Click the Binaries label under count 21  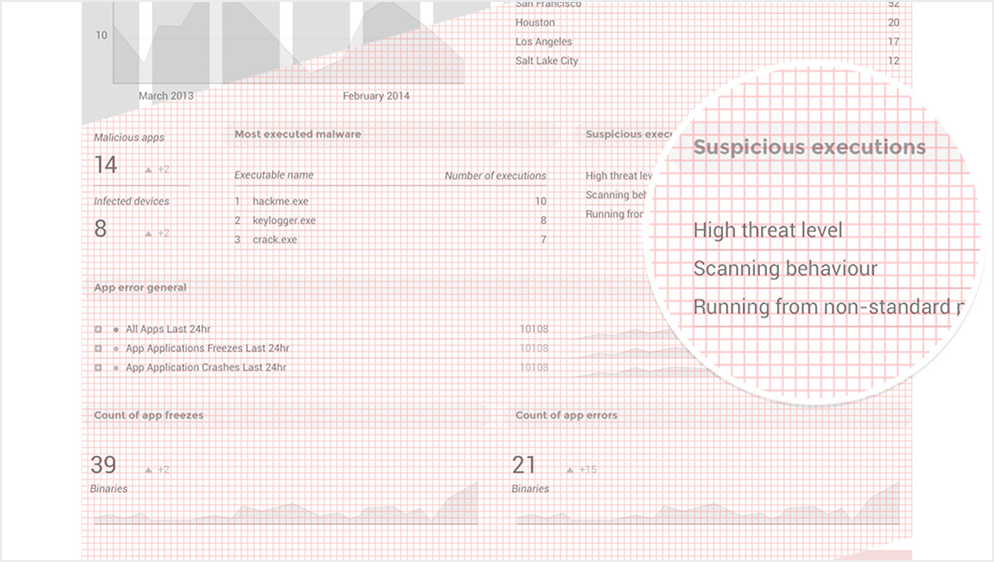pos(531,489)
